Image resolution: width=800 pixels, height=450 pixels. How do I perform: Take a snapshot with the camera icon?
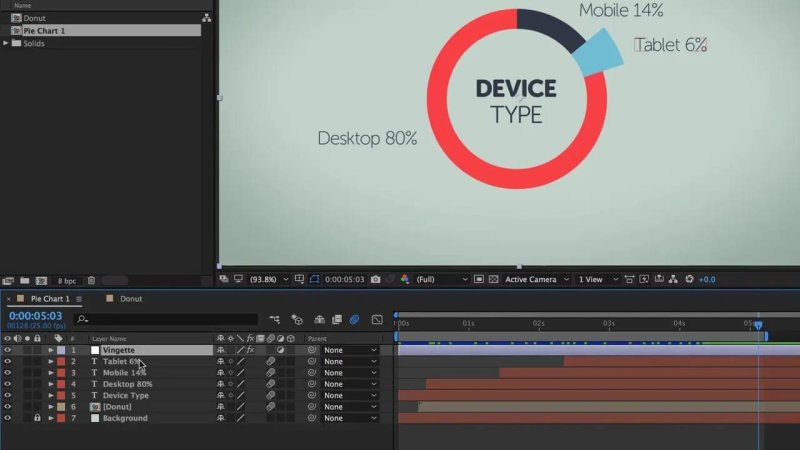376,279
